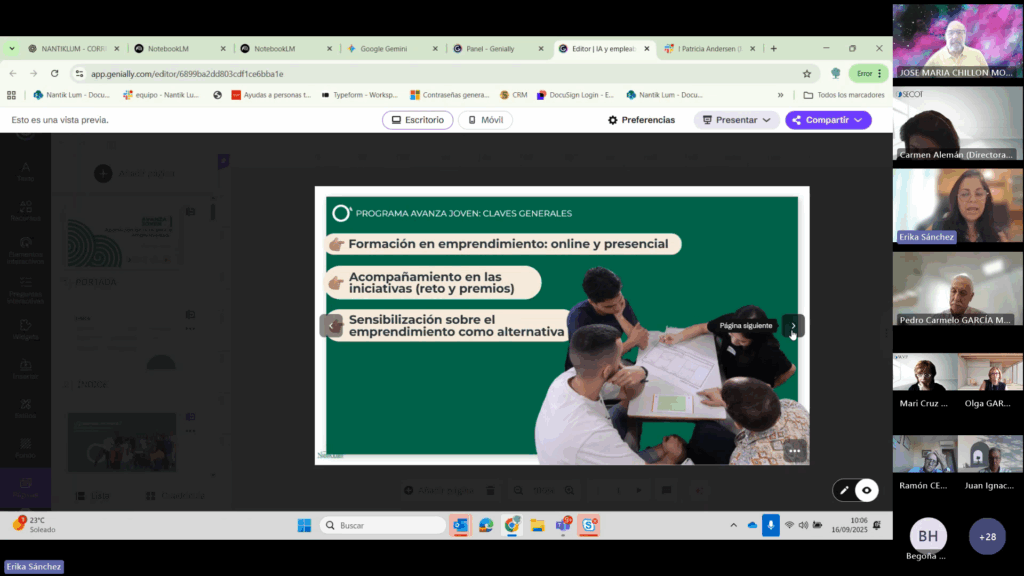Mute the microphone in the system tray
This screenshot has width=1024, height=576.
click(x=770, y=525)
